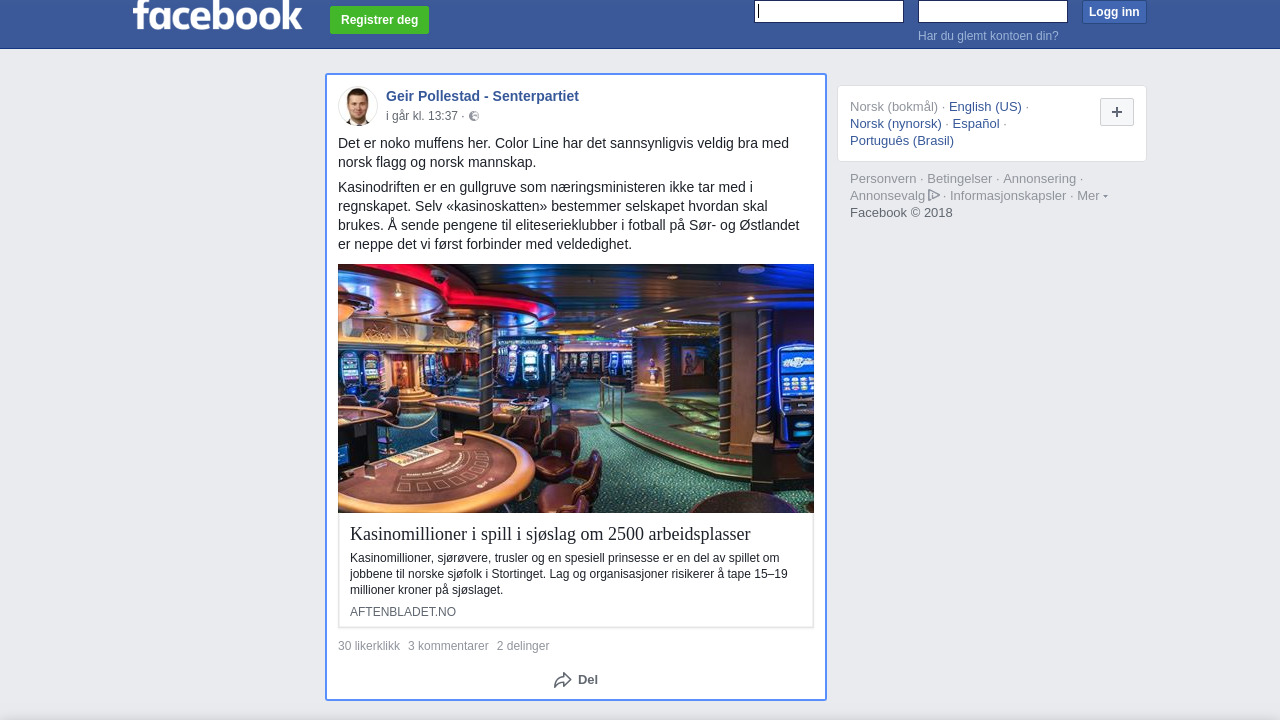Open the Betingelser footer link
Screen dimensions: 1280x720
click(x=960, y=179)
